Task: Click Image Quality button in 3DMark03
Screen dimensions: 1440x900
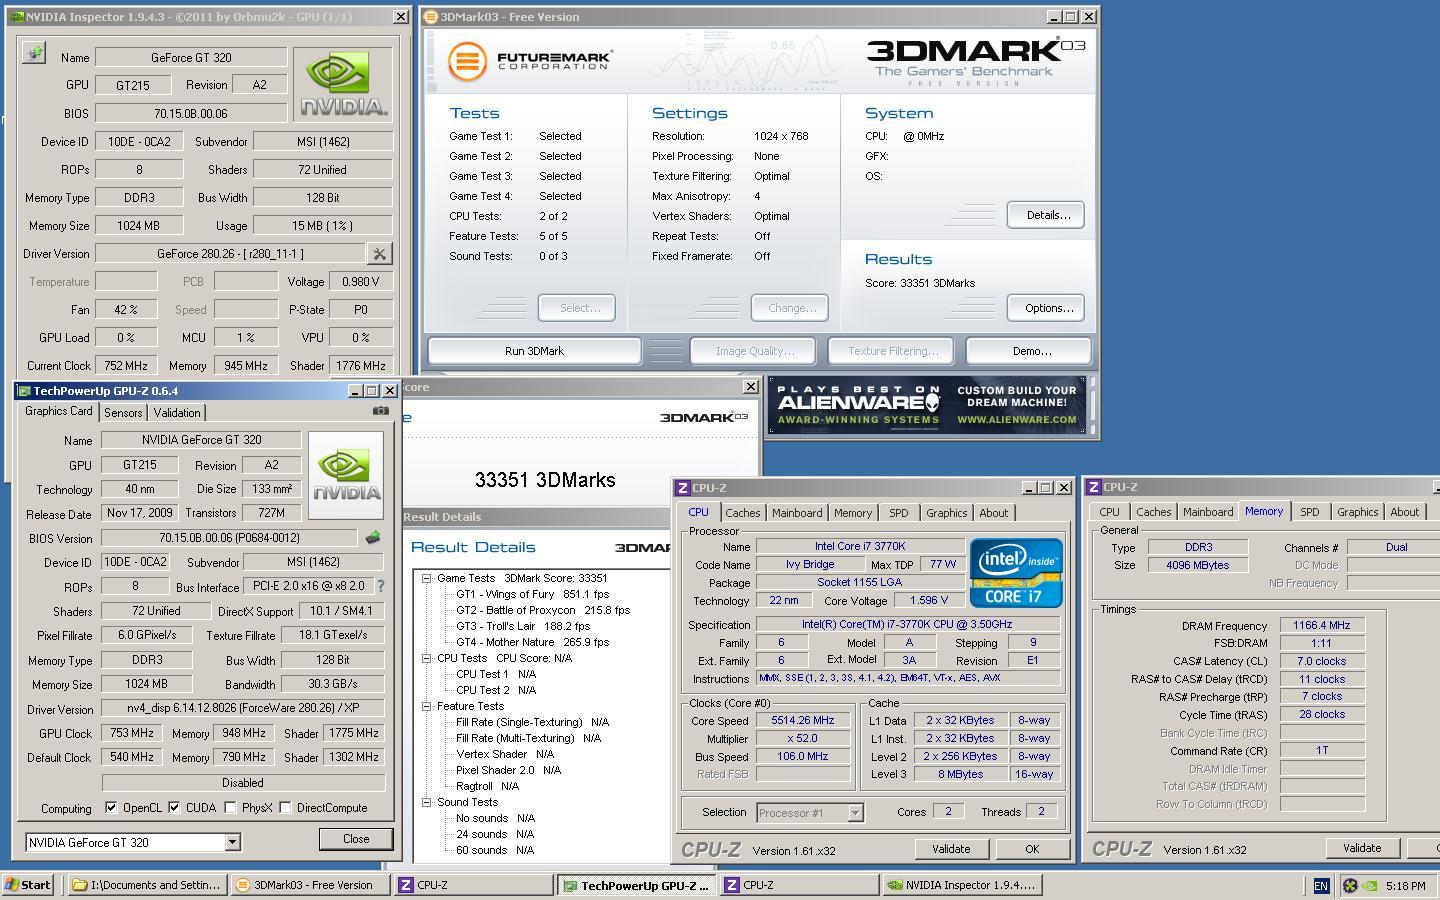Action: pyautogui.click(x=754, y=351)
